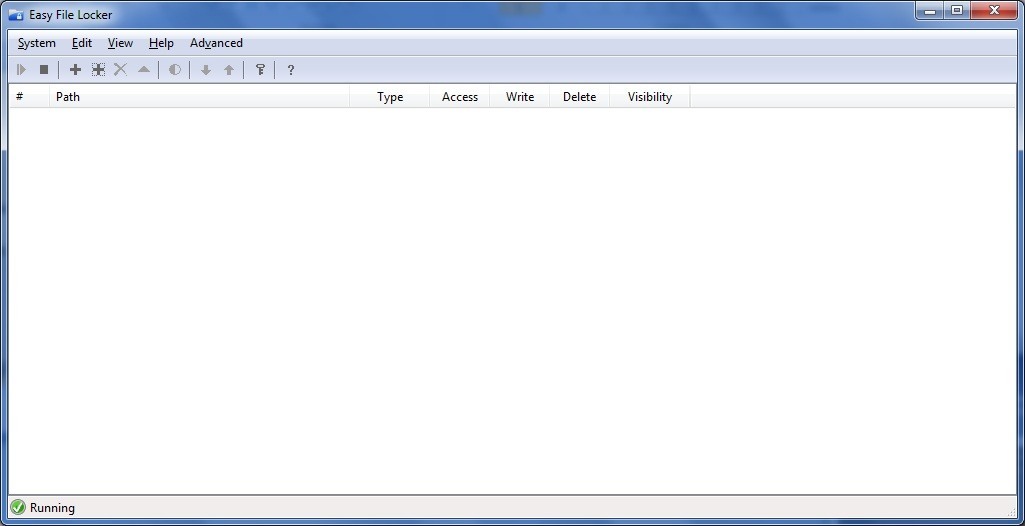Click the half-circle visibility icon
Viewport: 1025px width, 526px height.
point(175,69)
